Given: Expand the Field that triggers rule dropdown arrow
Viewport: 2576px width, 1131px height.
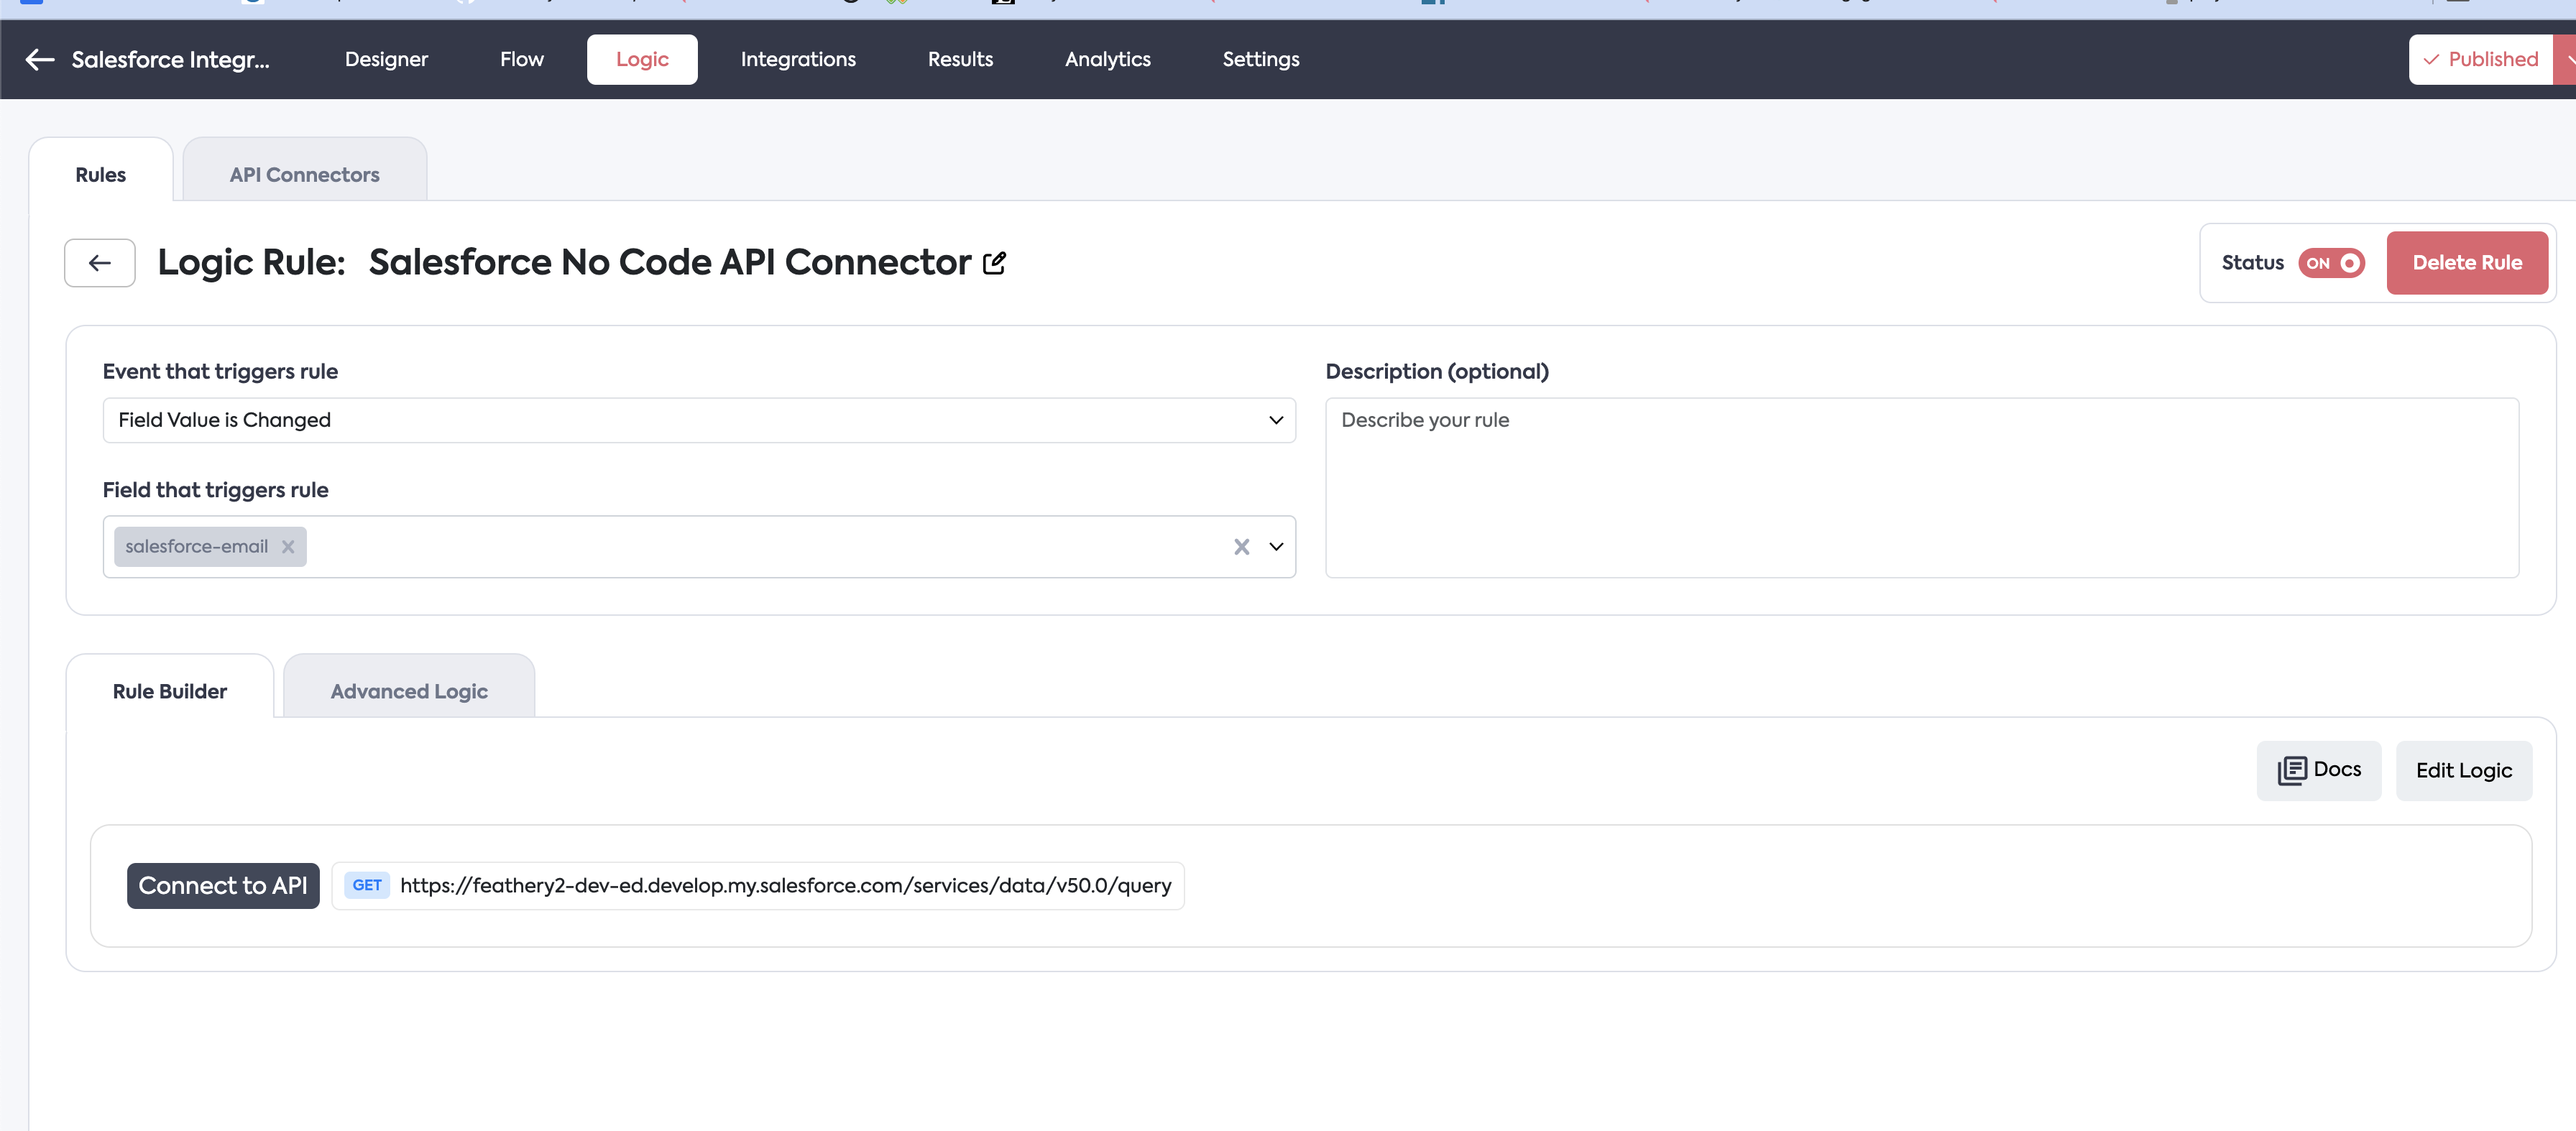Looking at the screenshot, I should pyautogui.click(x=1276, y=547).
